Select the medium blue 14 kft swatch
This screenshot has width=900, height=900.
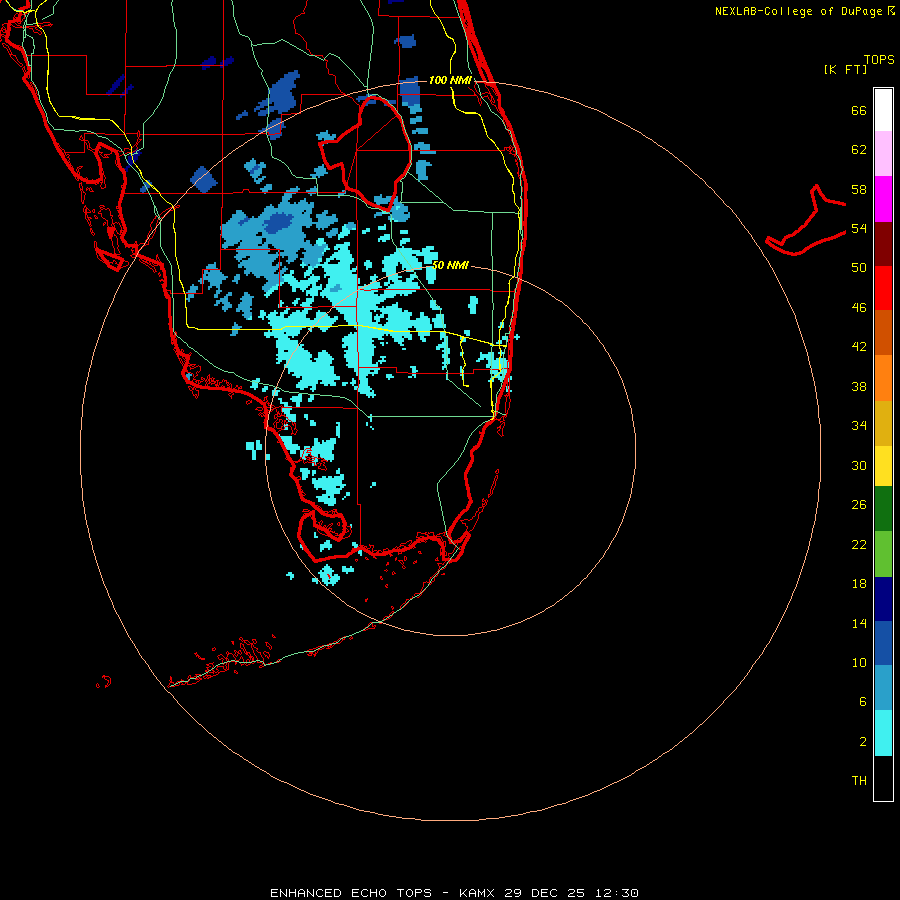883,643
